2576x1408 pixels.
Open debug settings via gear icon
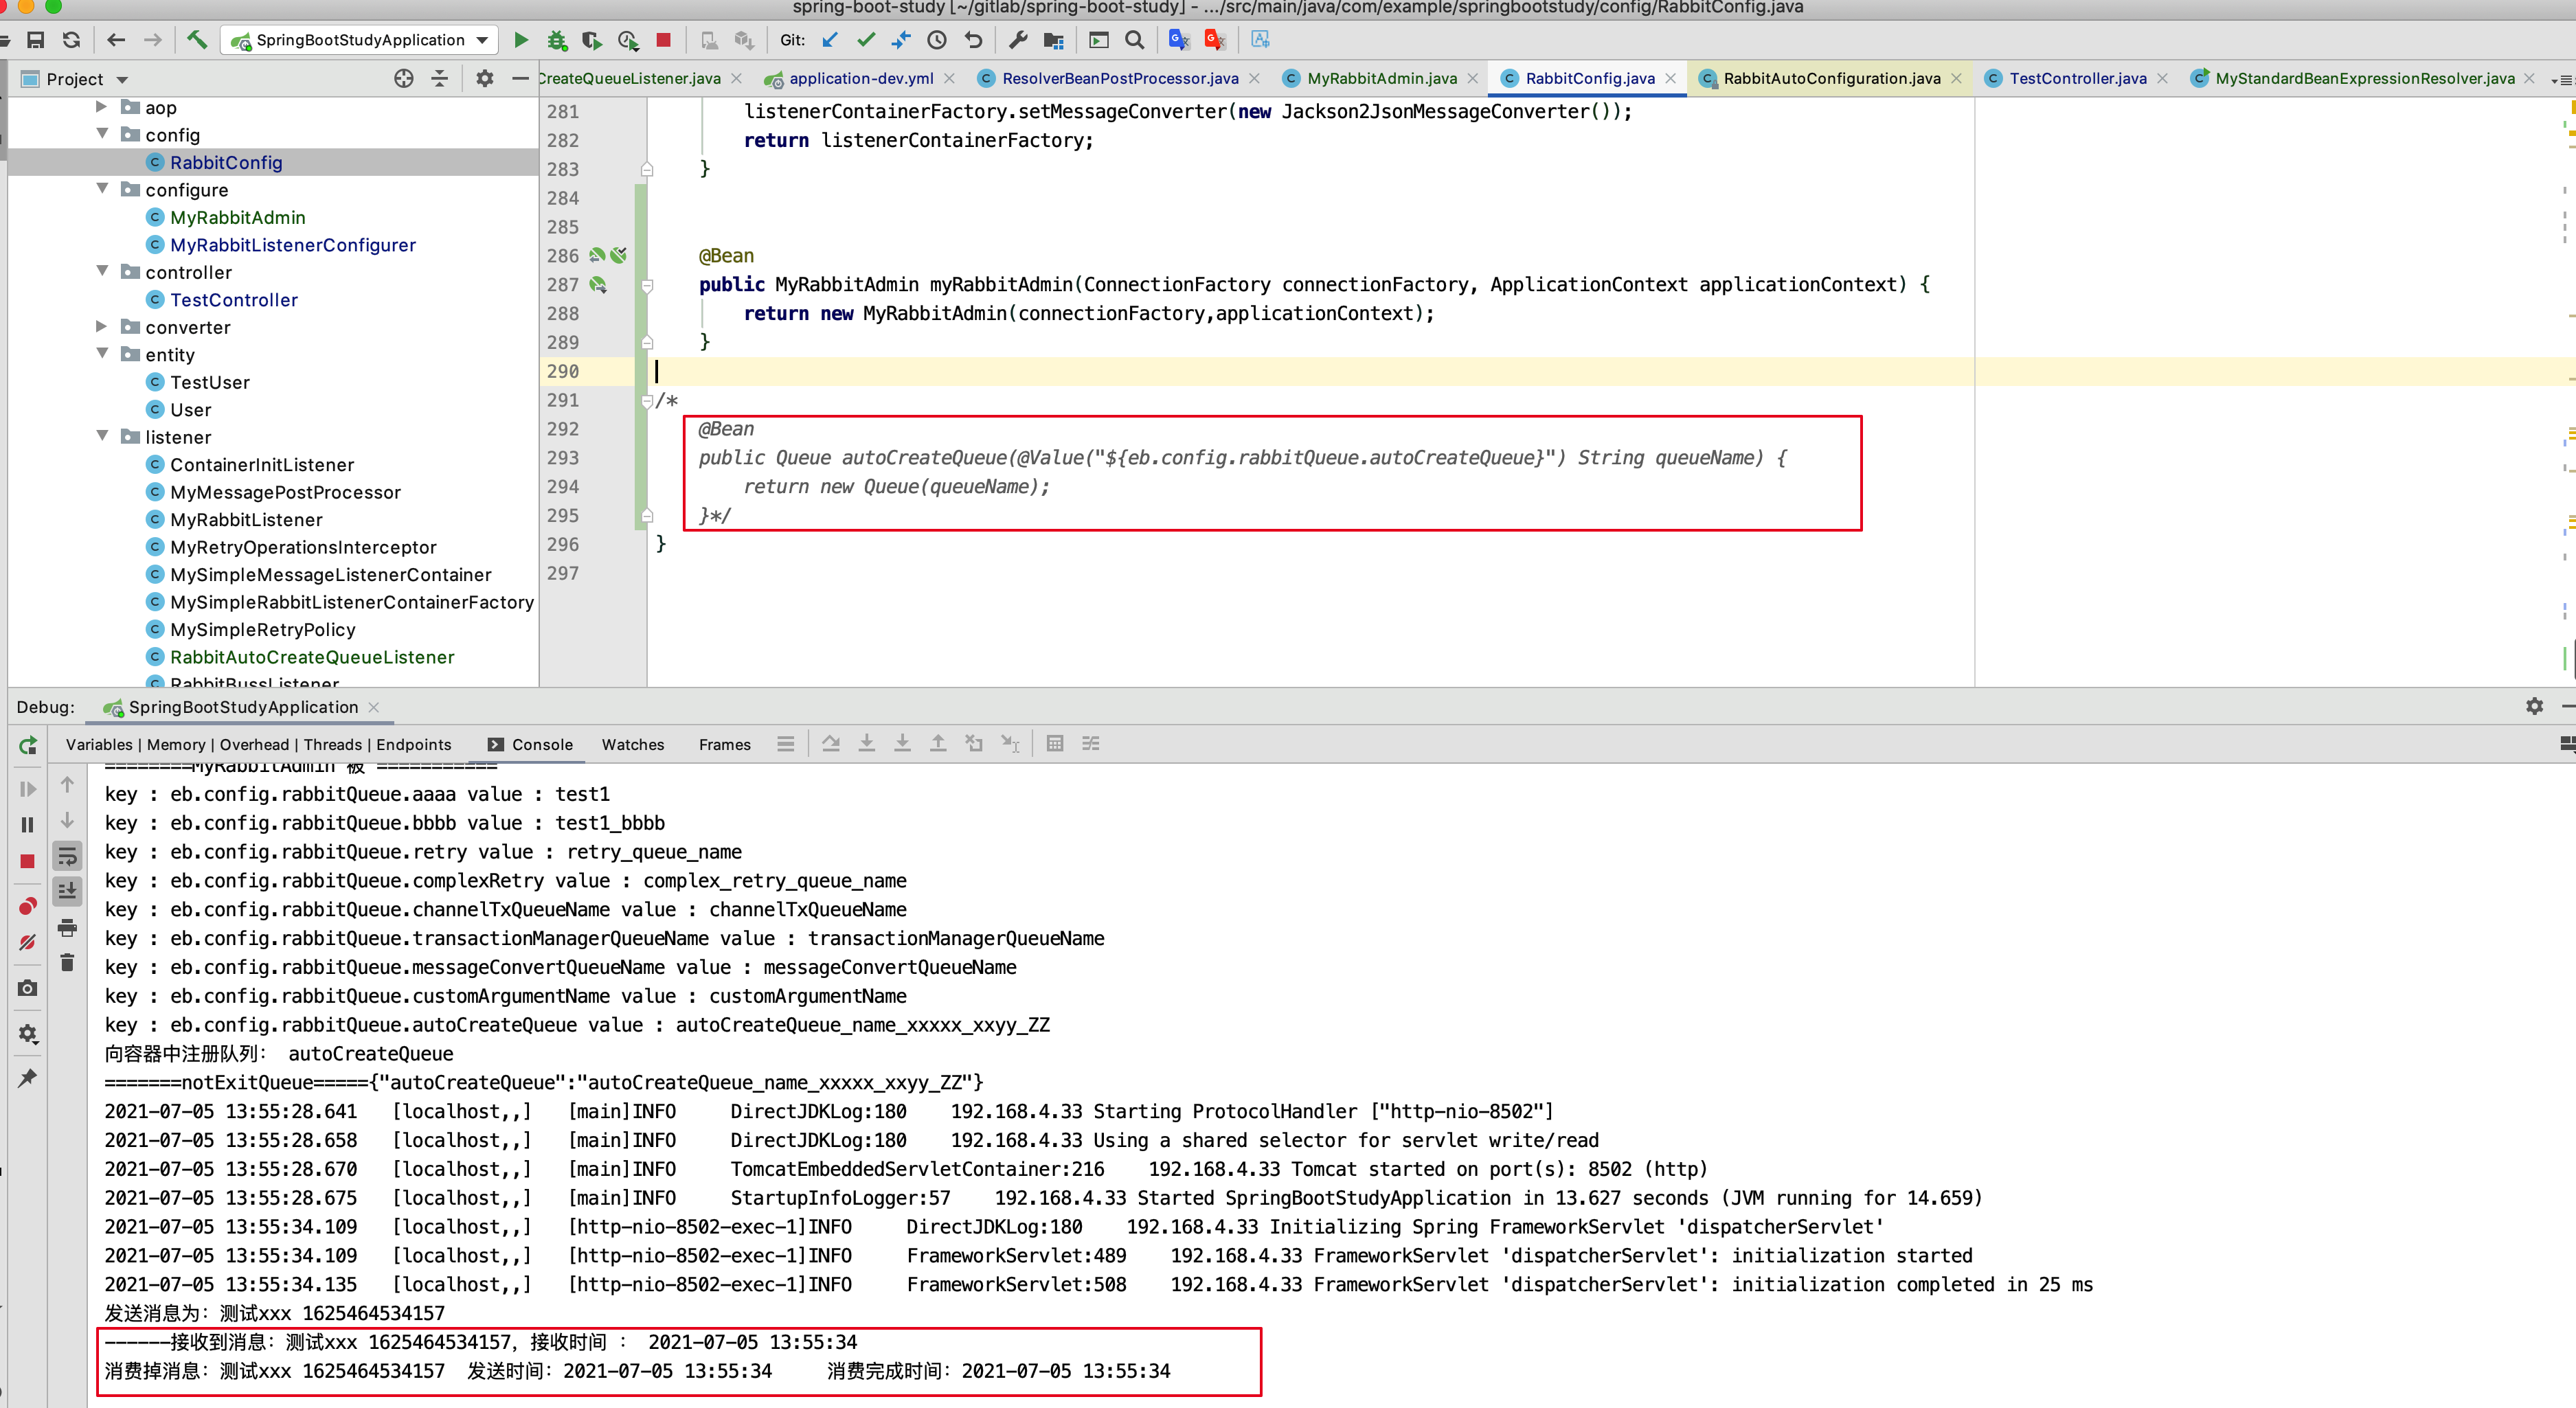(27, 1034)
